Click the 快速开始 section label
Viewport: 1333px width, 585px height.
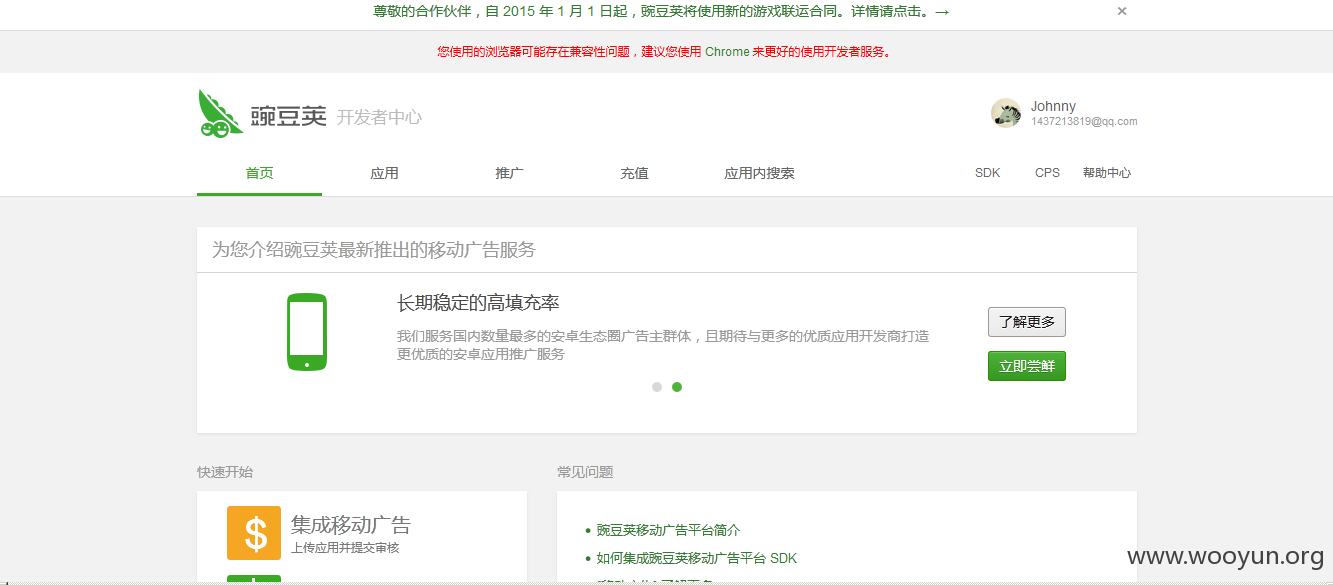225,472
